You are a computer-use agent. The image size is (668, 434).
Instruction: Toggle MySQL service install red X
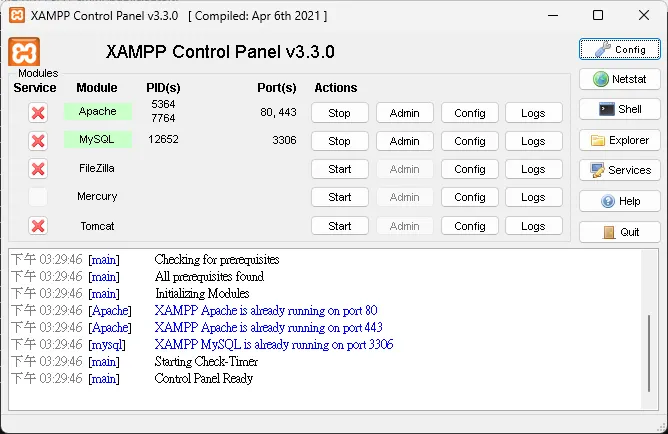point(38,141)
